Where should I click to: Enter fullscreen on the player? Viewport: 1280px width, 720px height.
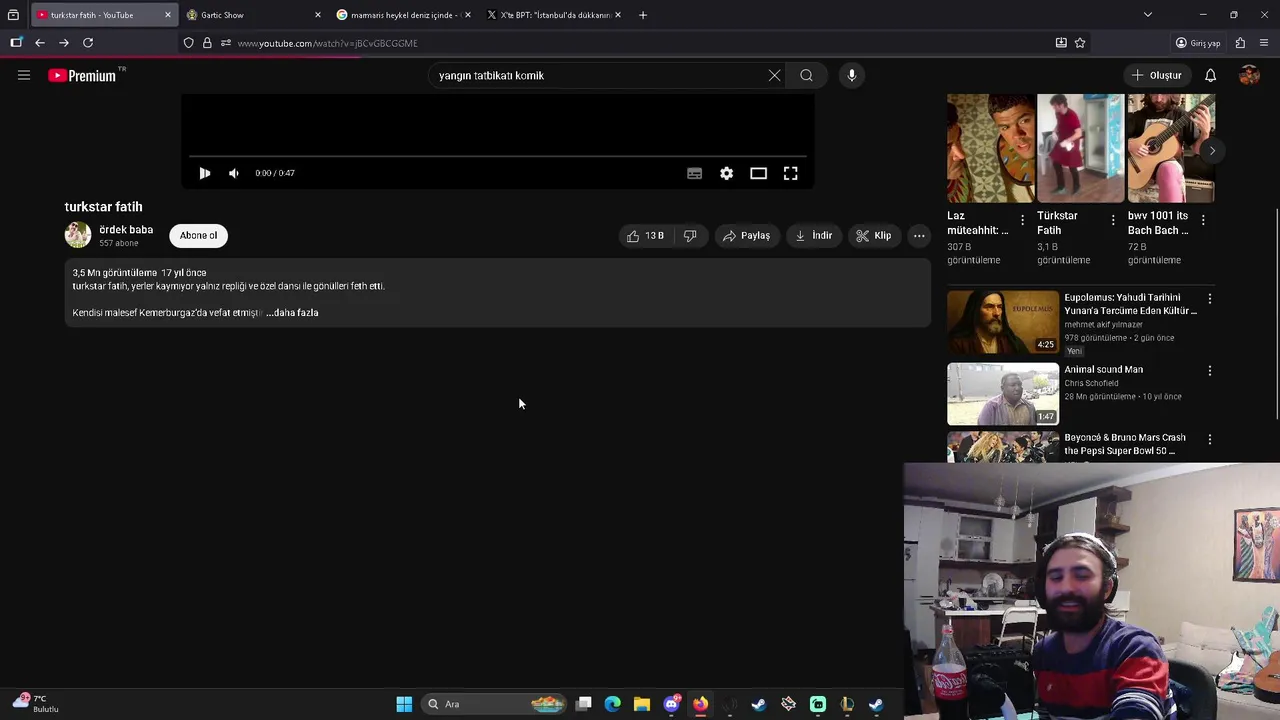coord(790,173)
